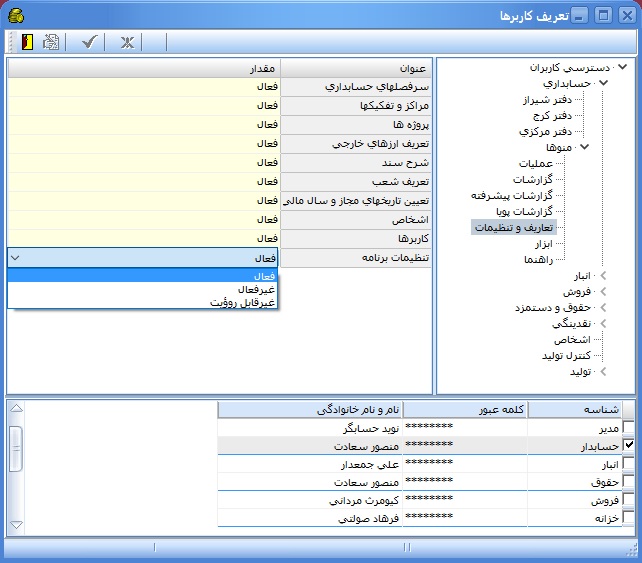This screenshot has width=642, height=563.
Task: Check the مدیر user checkbox
Action: (x=628, y=426)
